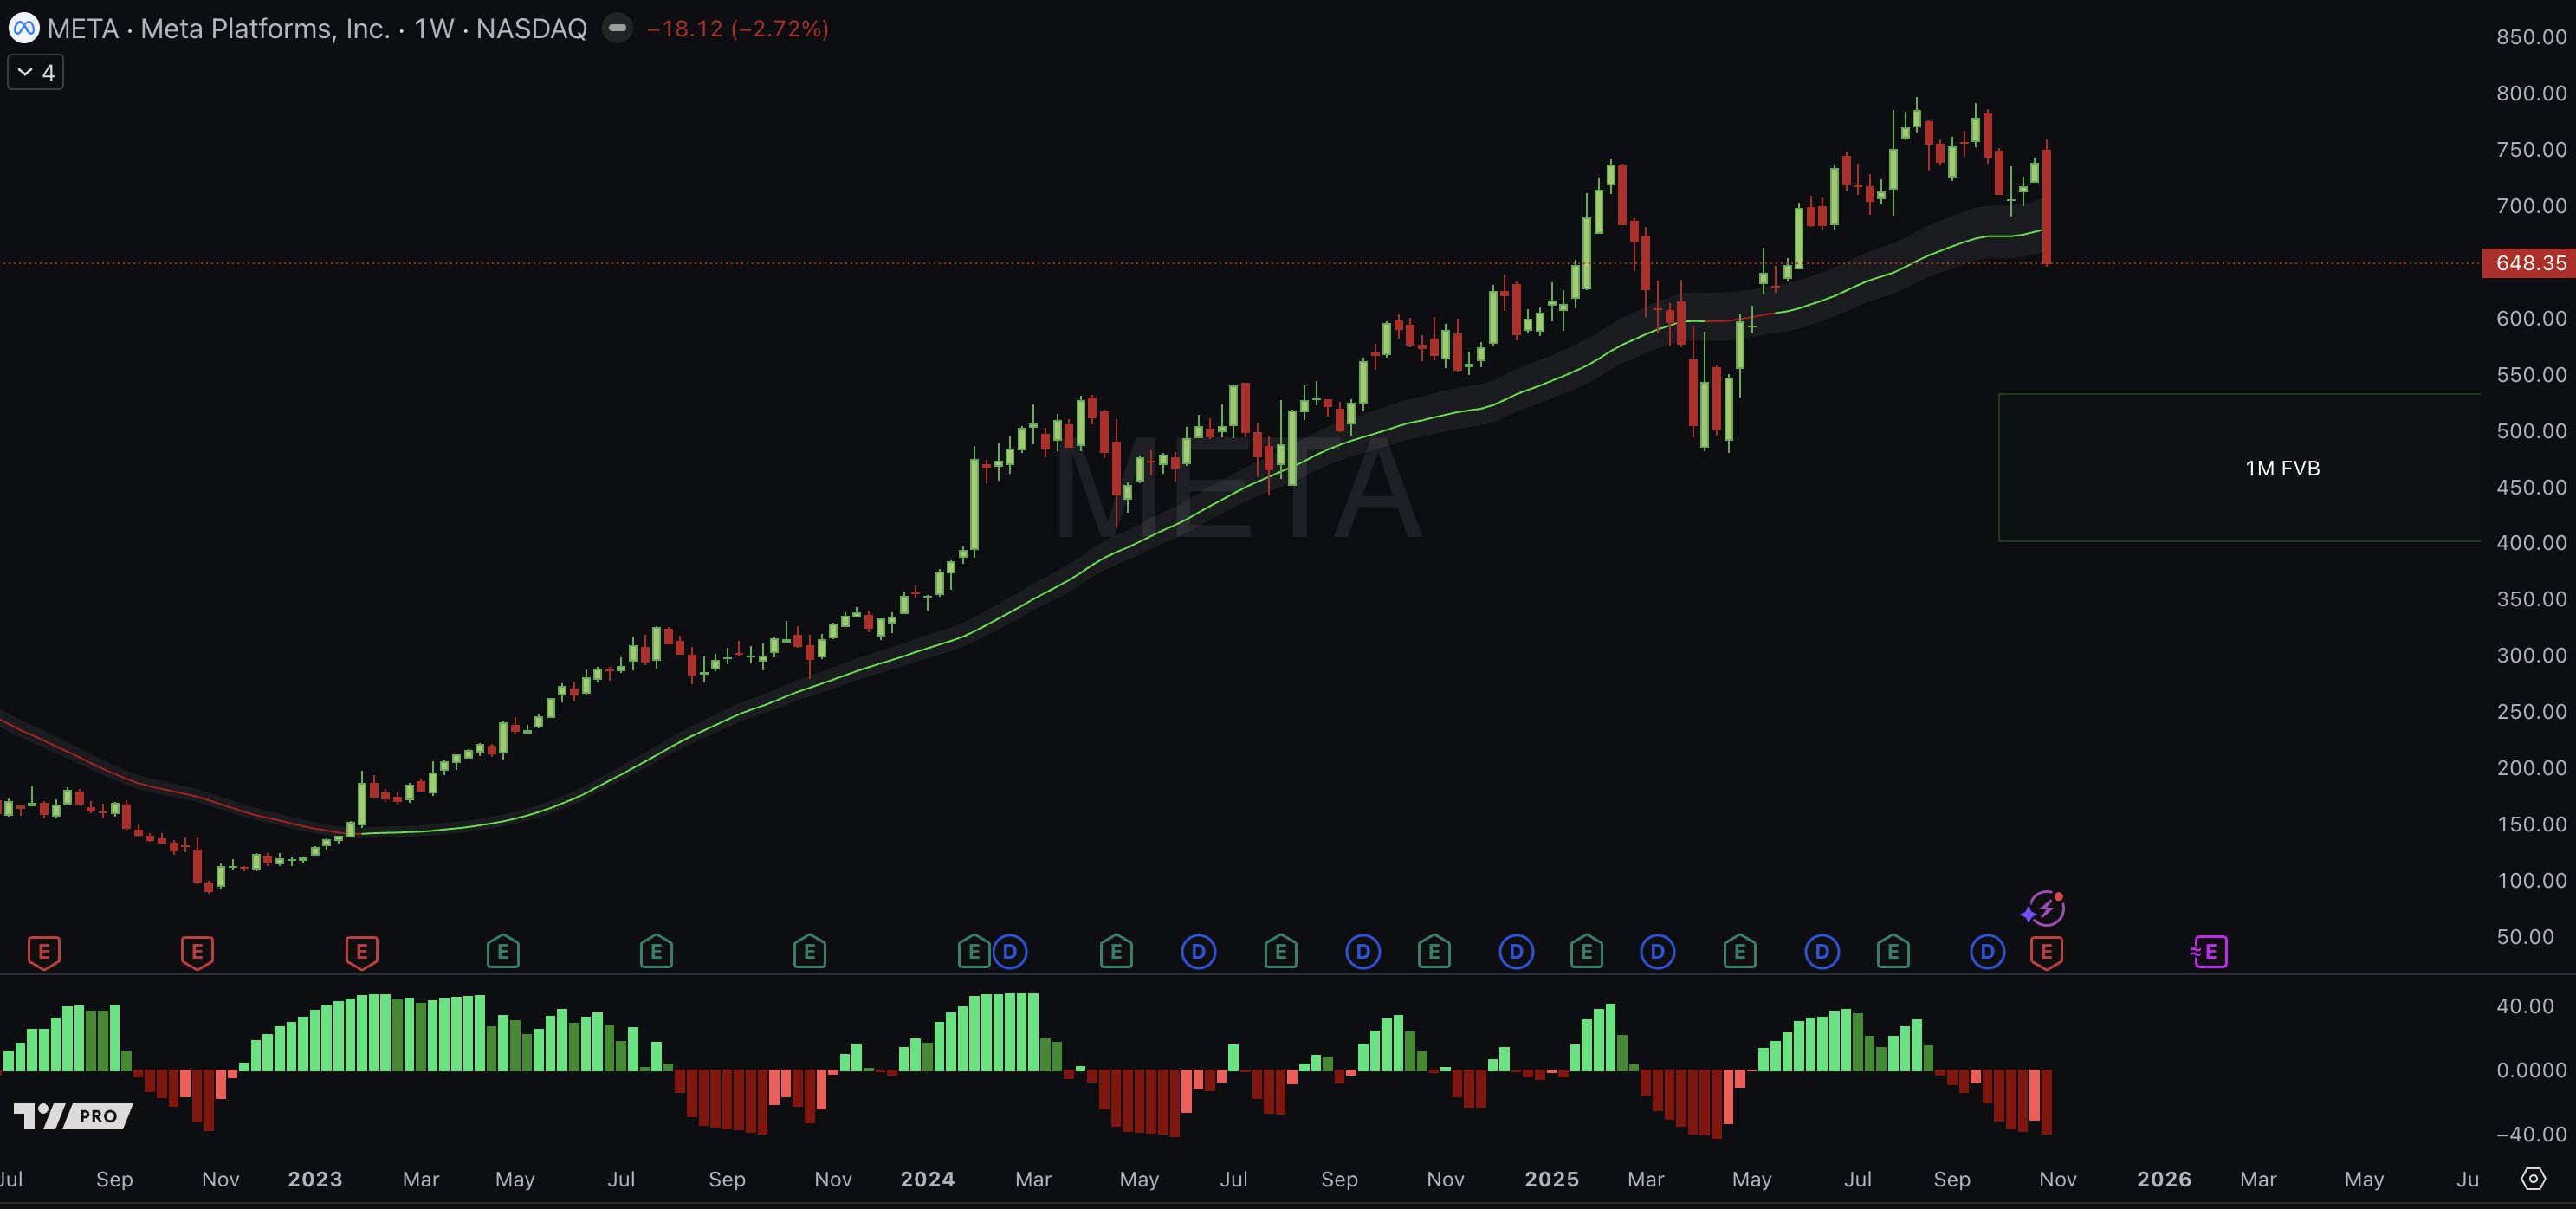Screen dimensions: 2576x1209
Task: Click the green earnings marker near May 2023
Action: coord(503,952)
